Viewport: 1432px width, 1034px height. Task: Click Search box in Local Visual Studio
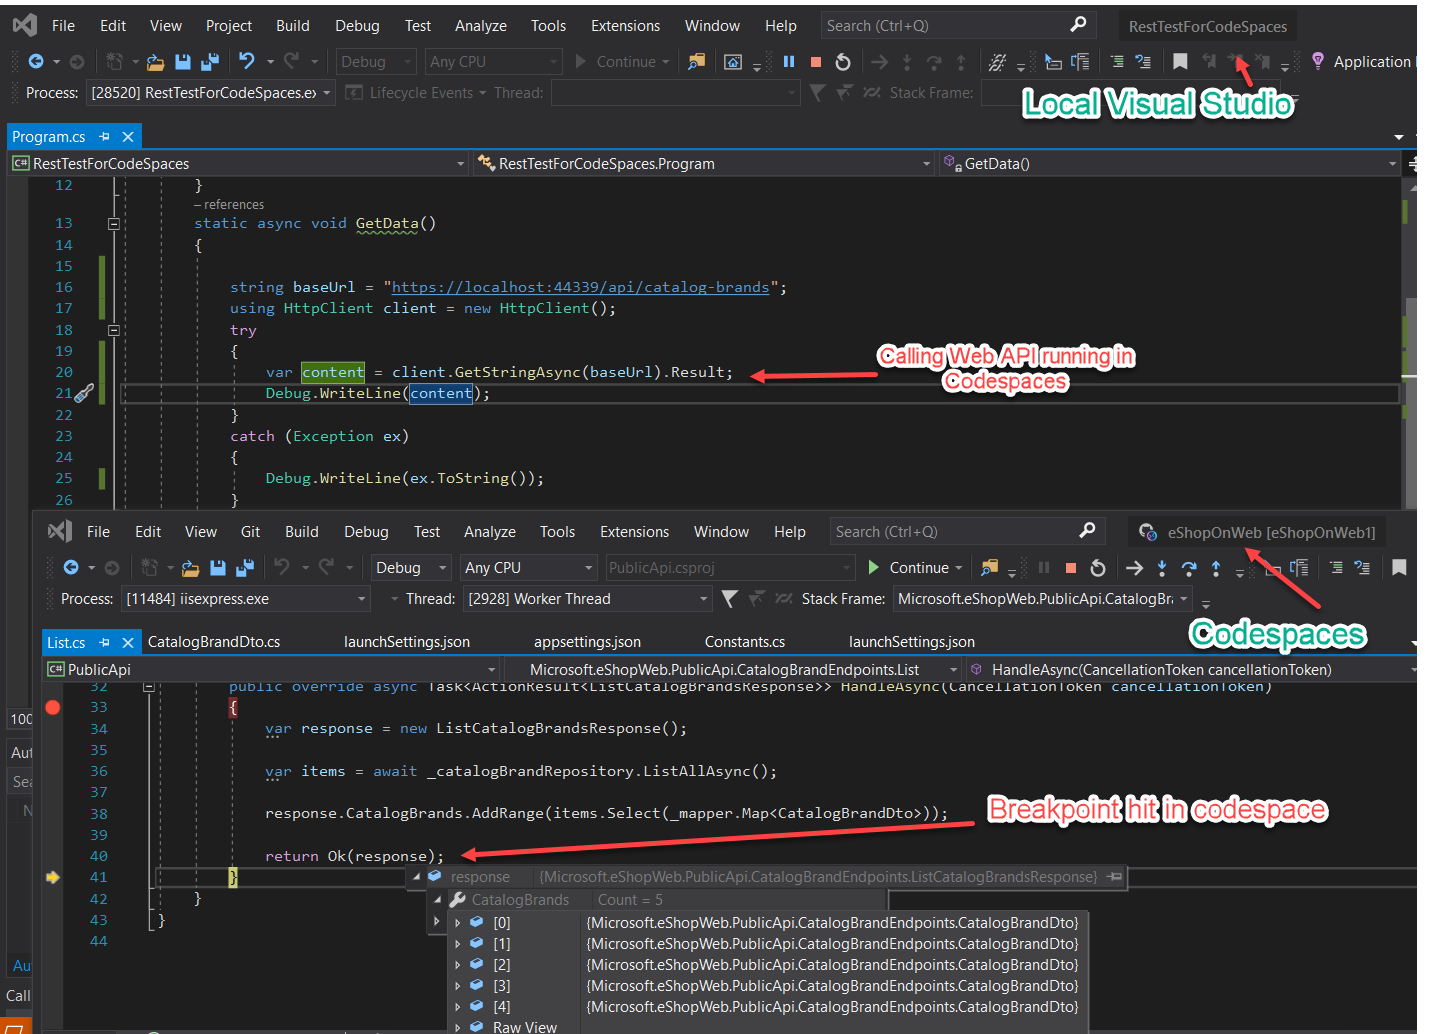[958, 25]
